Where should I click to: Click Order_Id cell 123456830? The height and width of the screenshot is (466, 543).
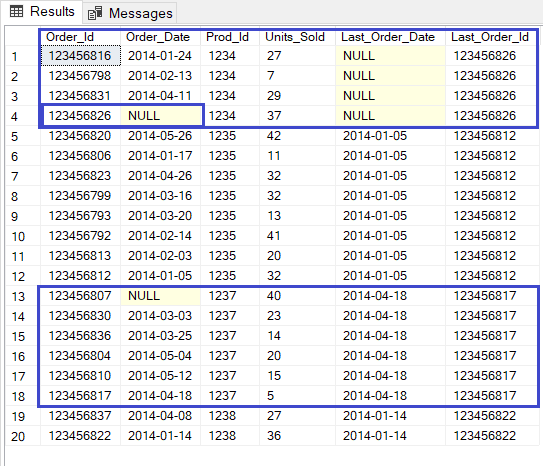[80, 316]
